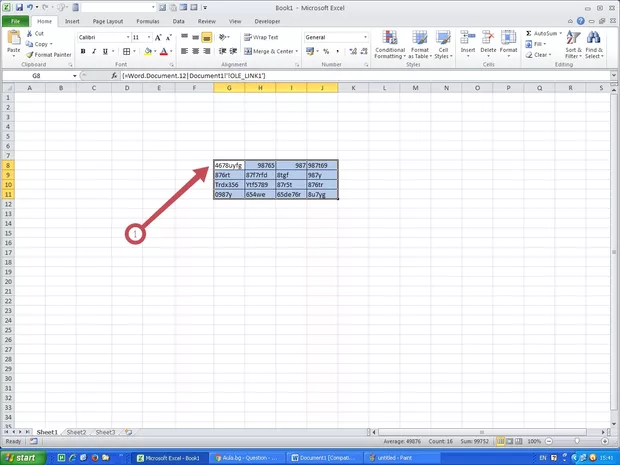Click the Paste icon in Clipboard group
The height and width of the screenshot is (465, 620).
click(14, 39)
